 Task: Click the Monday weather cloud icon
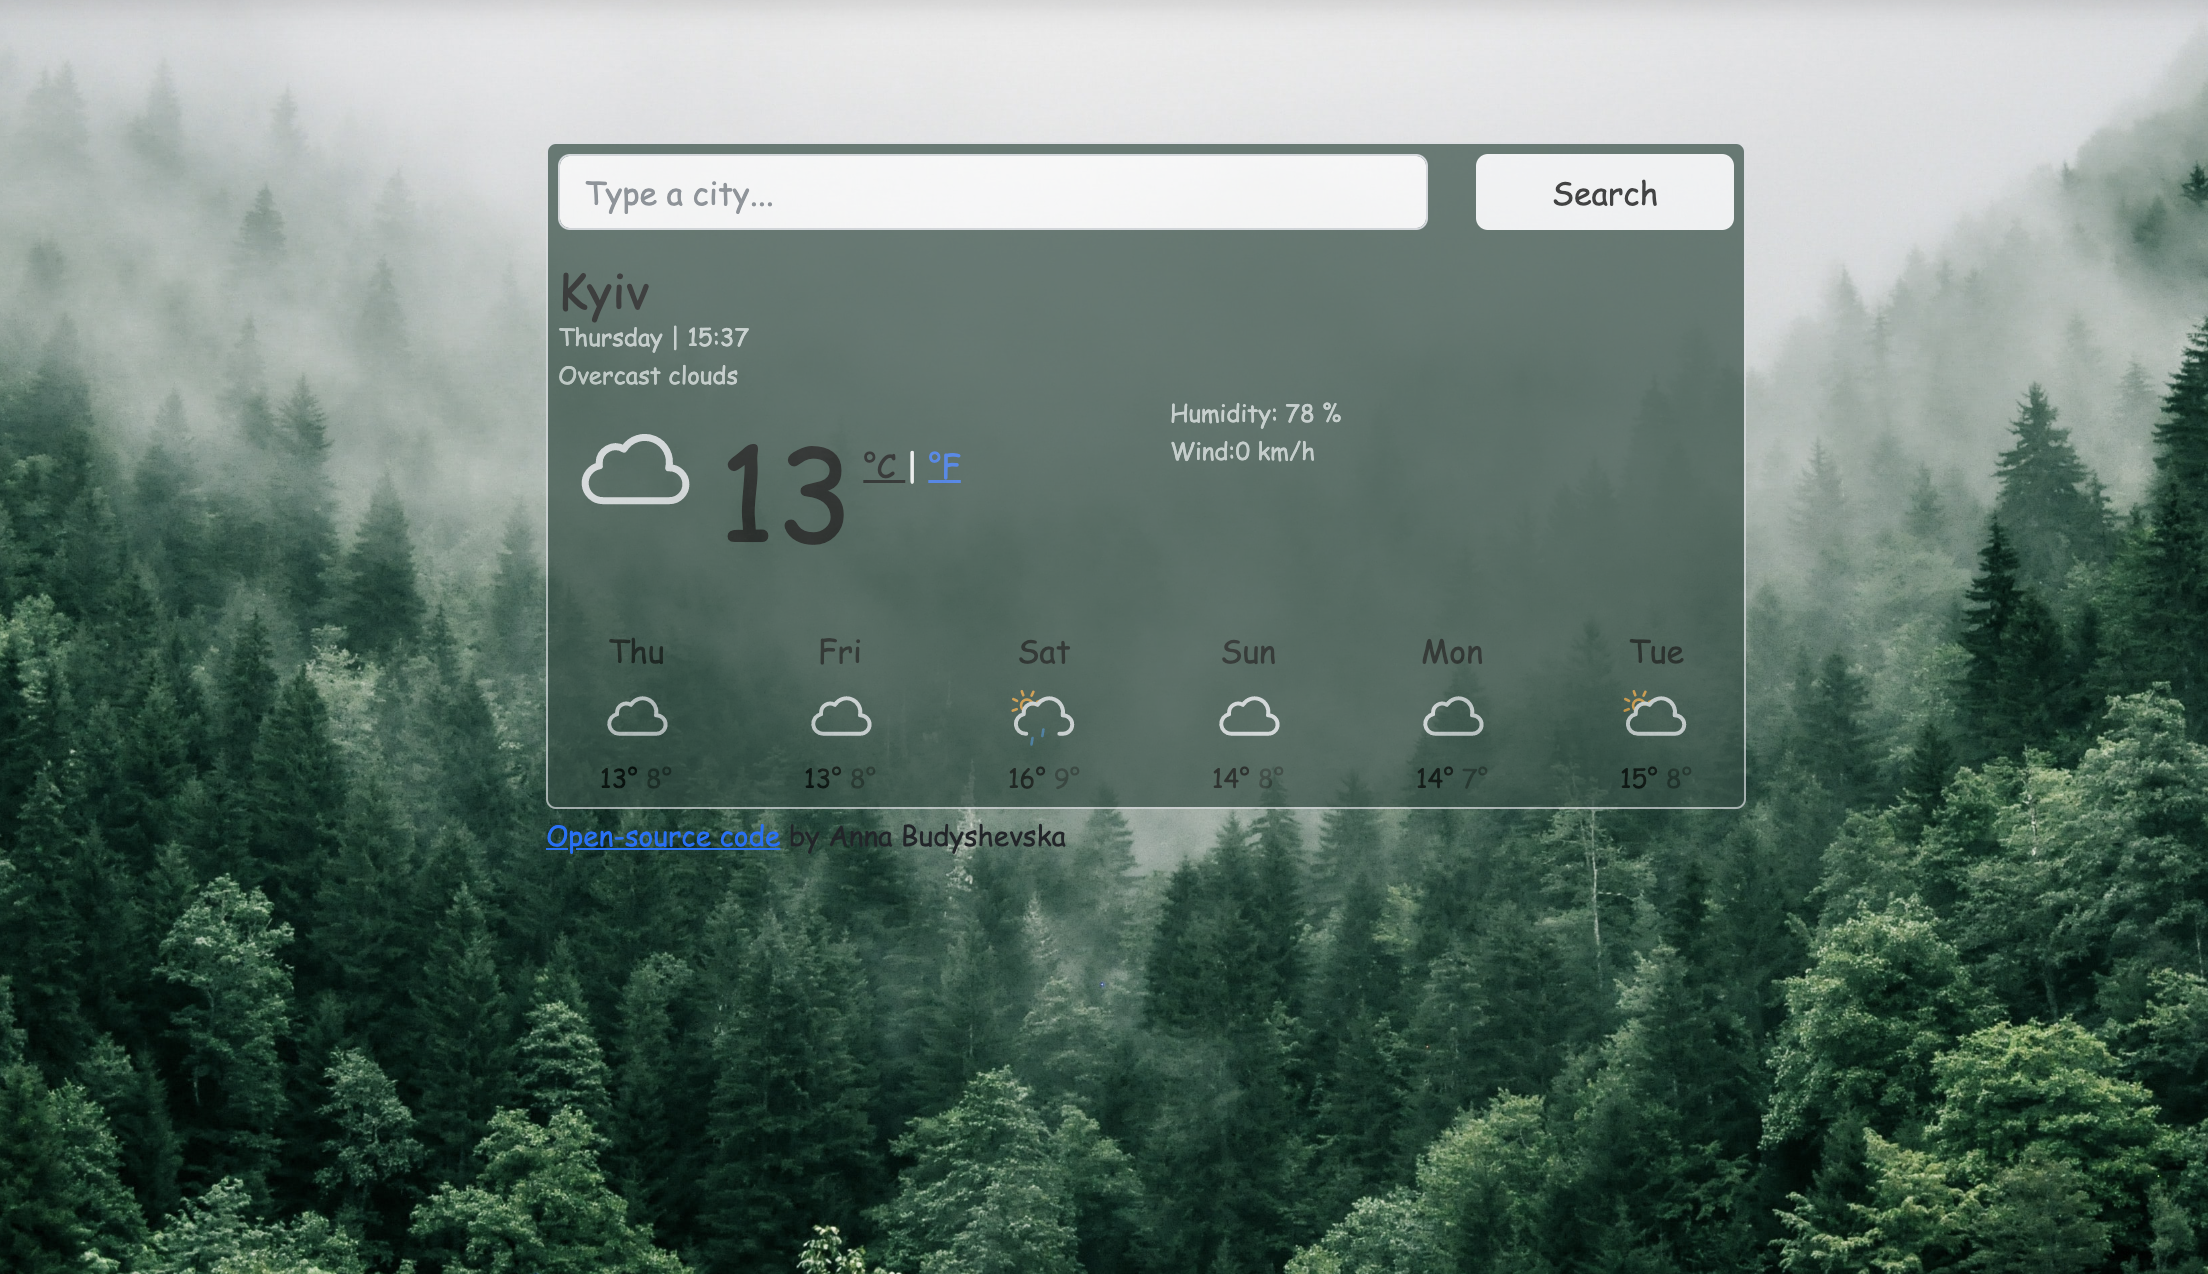click(x=1451, y=716)
